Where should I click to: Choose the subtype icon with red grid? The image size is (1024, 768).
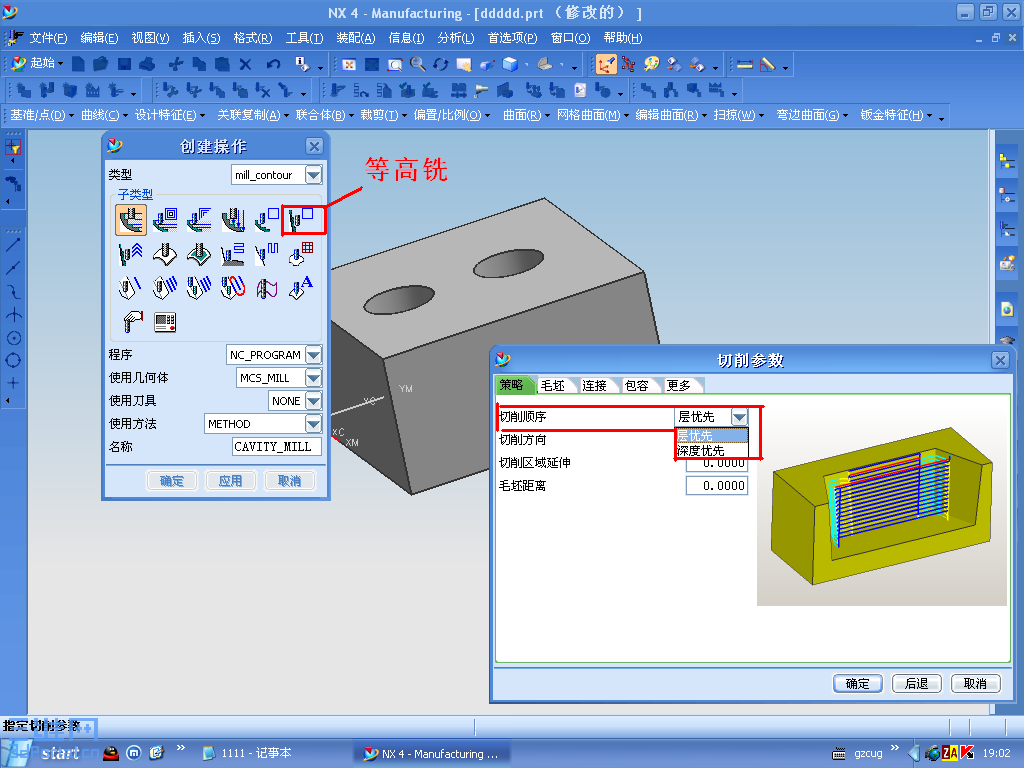(302, 253)
